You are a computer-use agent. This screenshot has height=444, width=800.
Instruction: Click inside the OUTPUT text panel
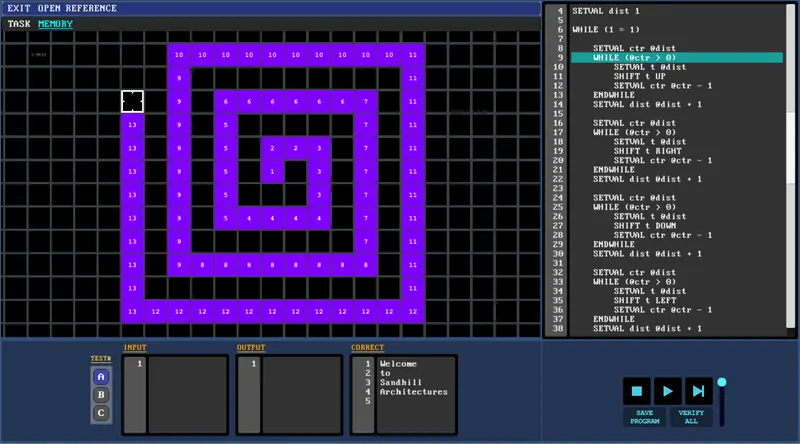pos(302,395)
